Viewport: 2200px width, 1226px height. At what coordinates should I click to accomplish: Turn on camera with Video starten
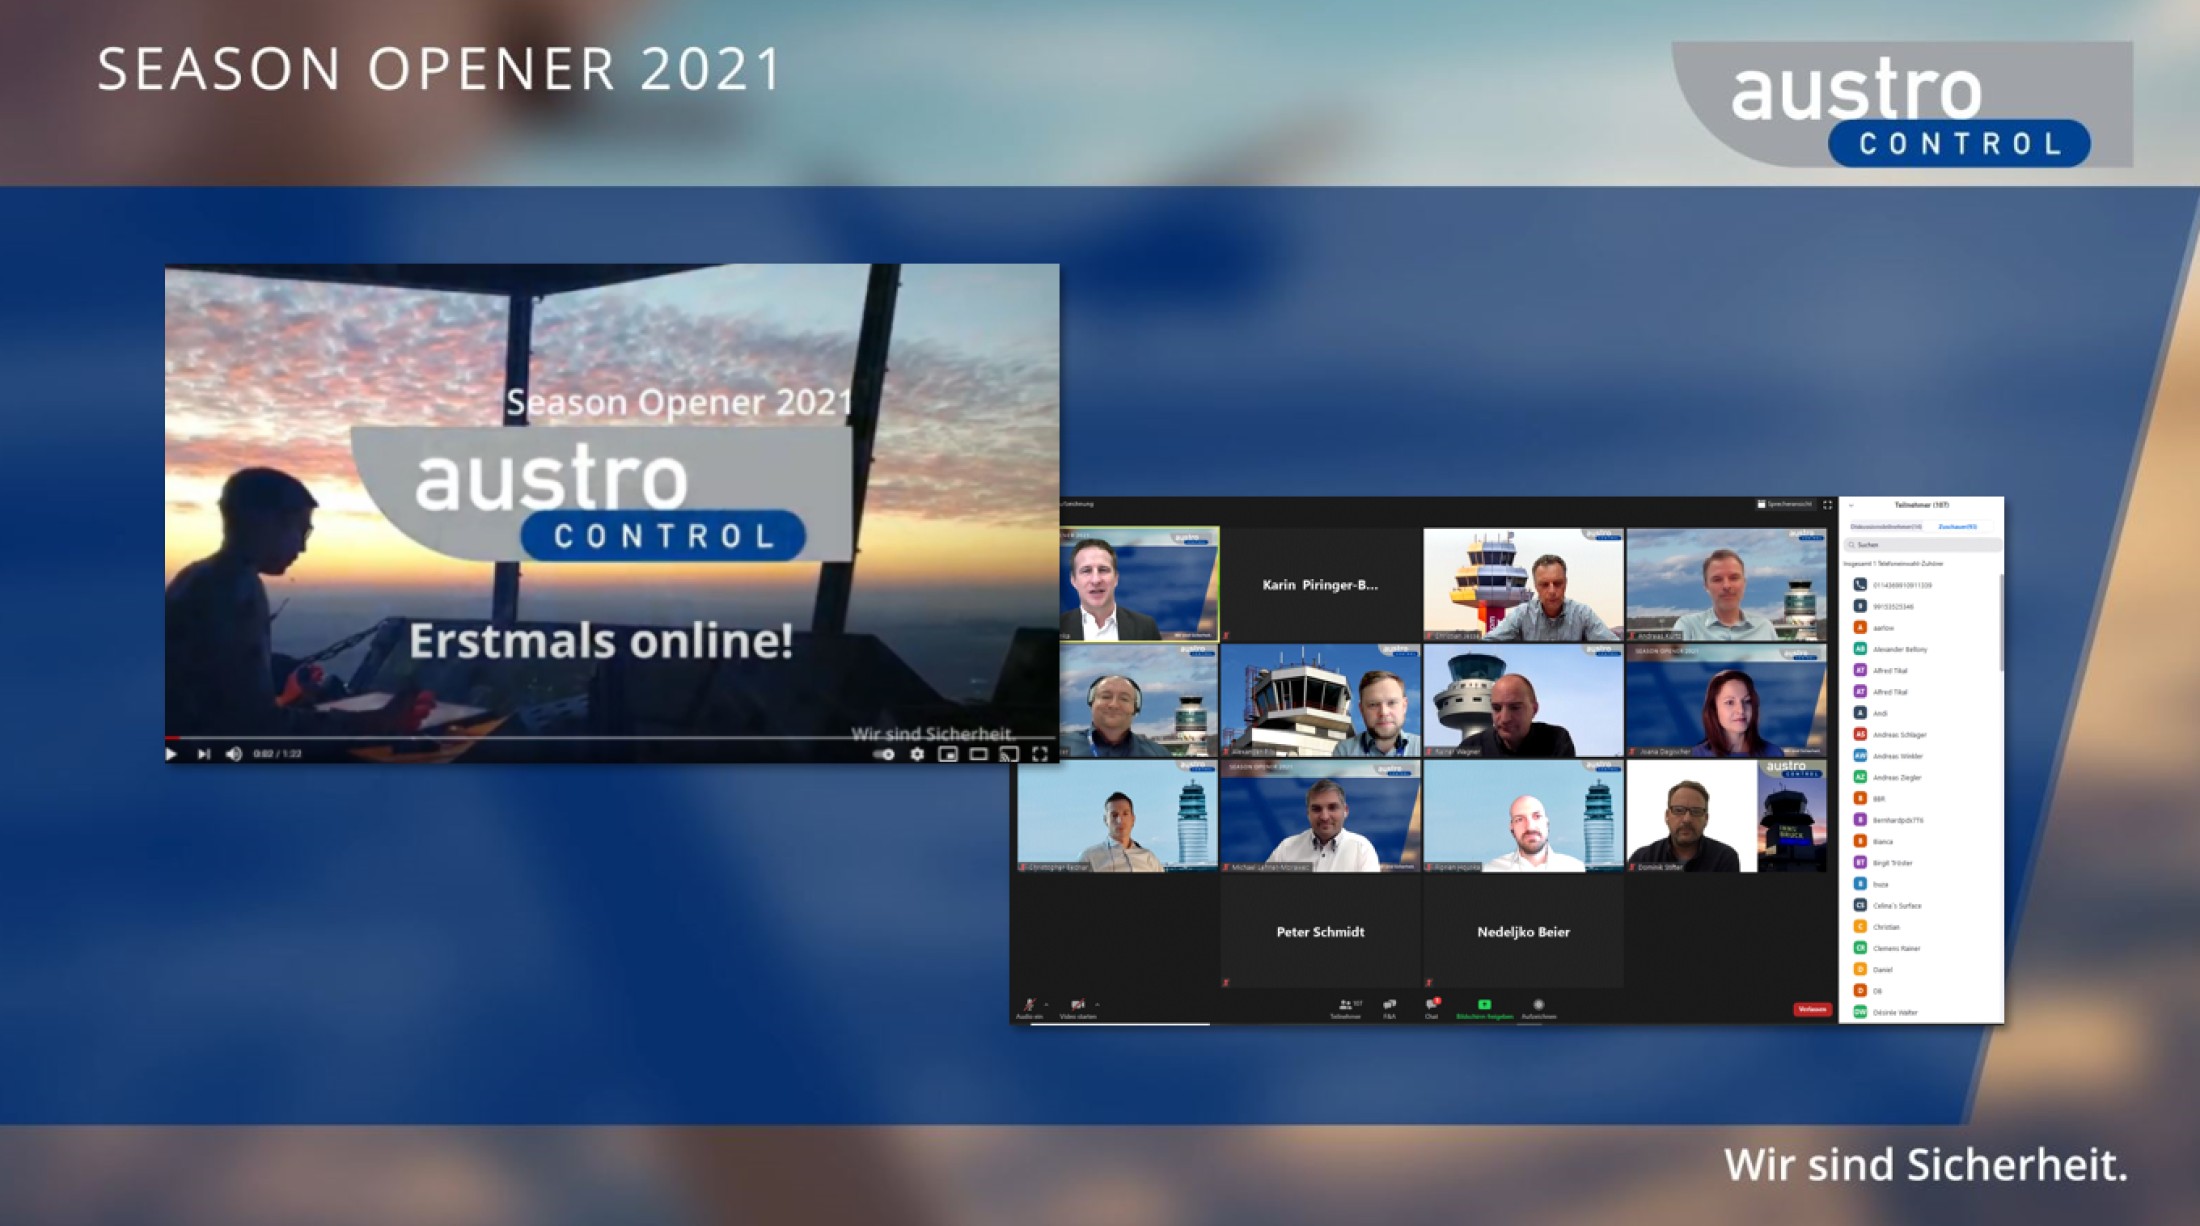click(x=1077, y=1009)
